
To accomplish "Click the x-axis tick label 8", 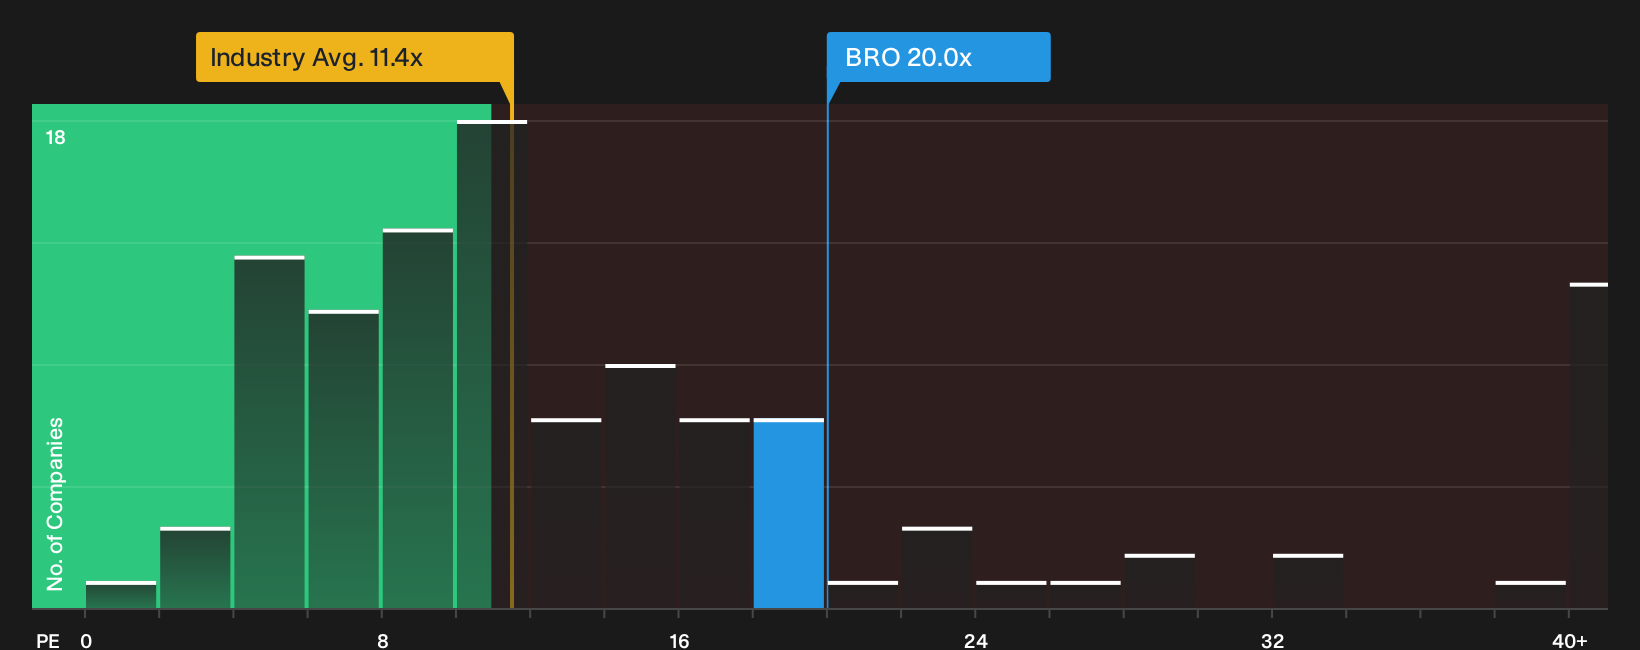I will pos(383,641).
